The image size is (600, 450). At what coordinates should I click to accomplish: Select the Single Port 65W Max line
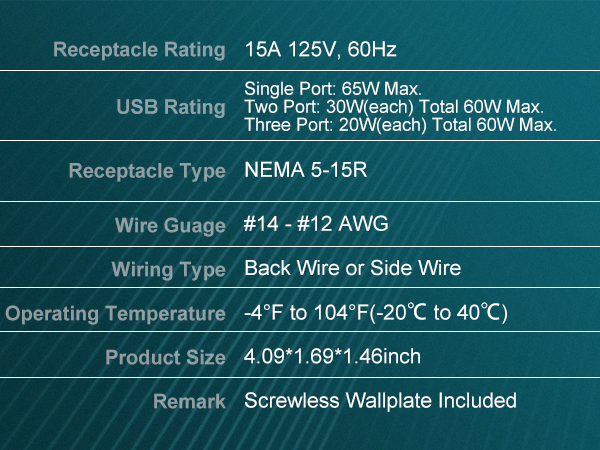(333, 90)
